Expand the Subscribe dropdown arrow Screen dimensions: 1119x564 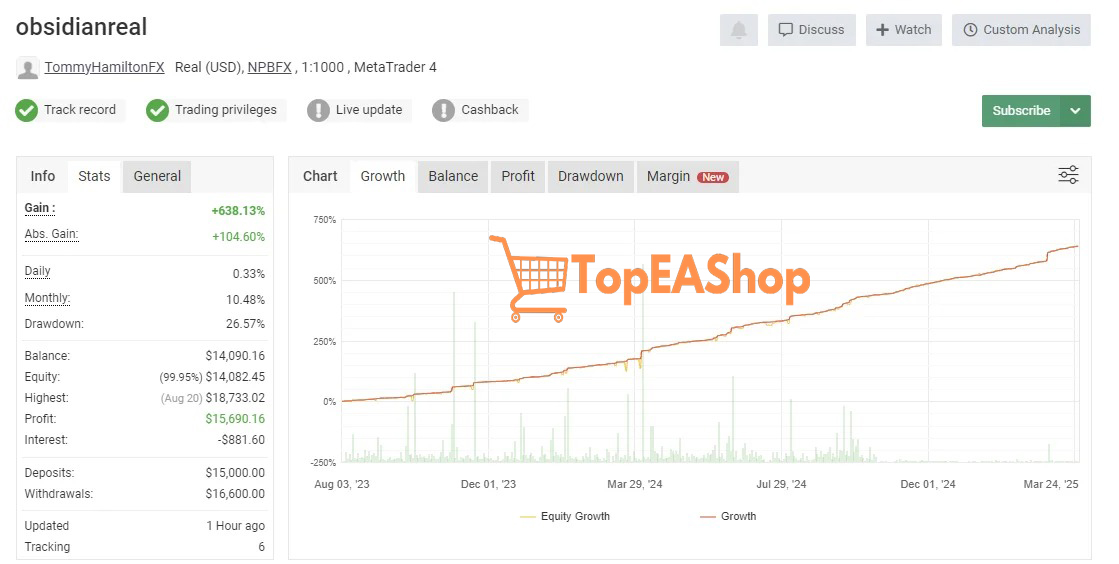1075,111
